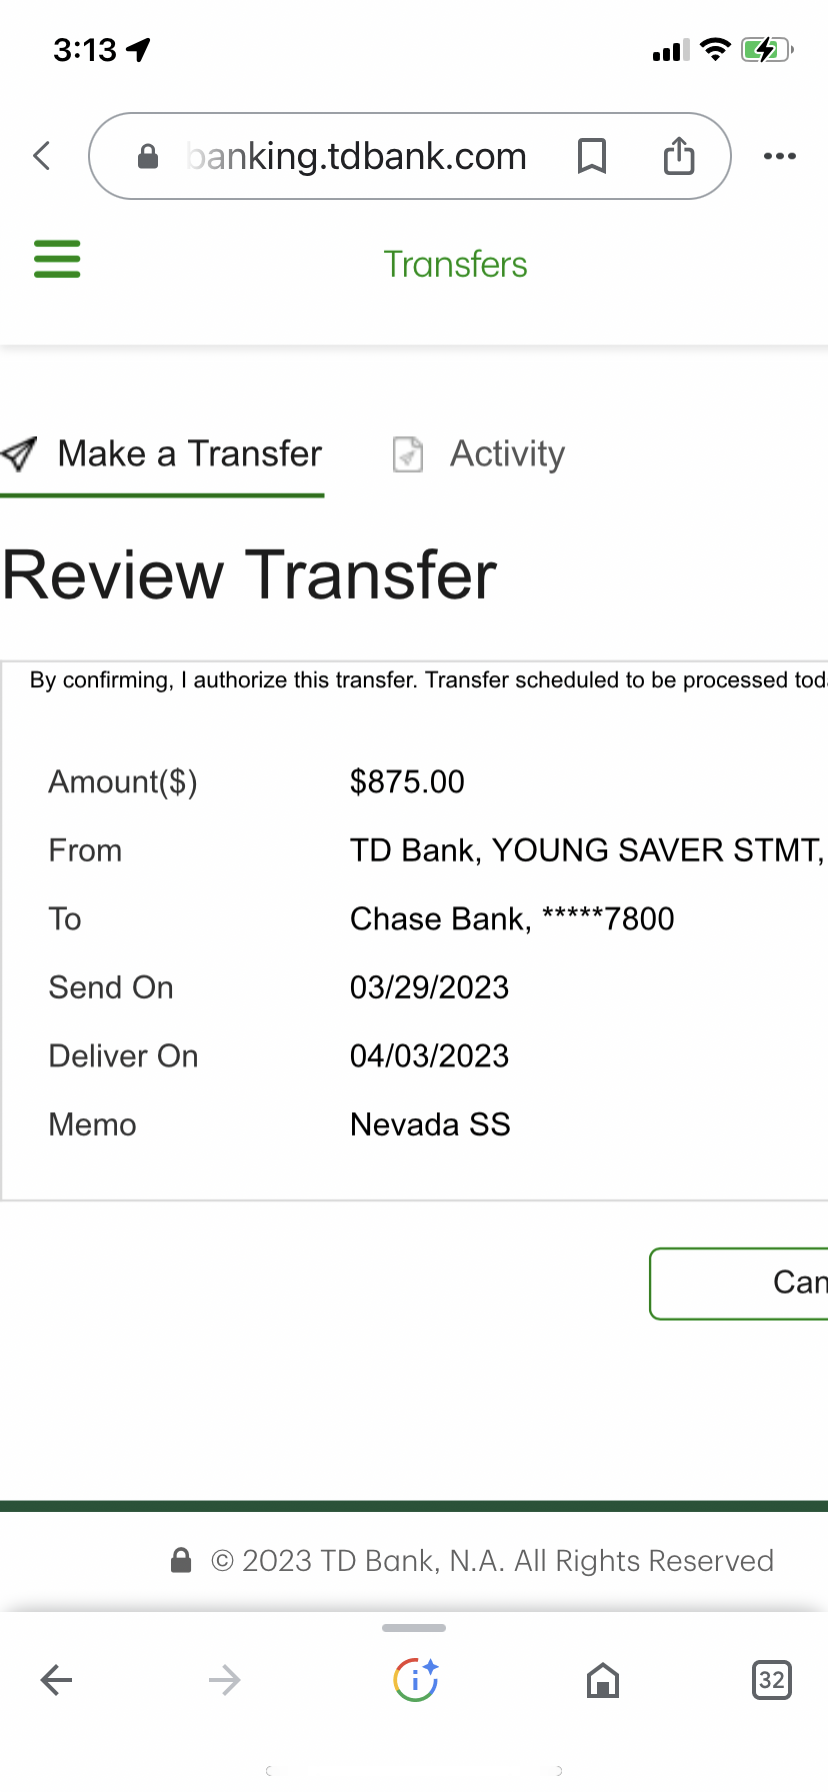
Task: Tap the paper plane transfer icon
Action: pyautogui.click(x=19, y=454)
